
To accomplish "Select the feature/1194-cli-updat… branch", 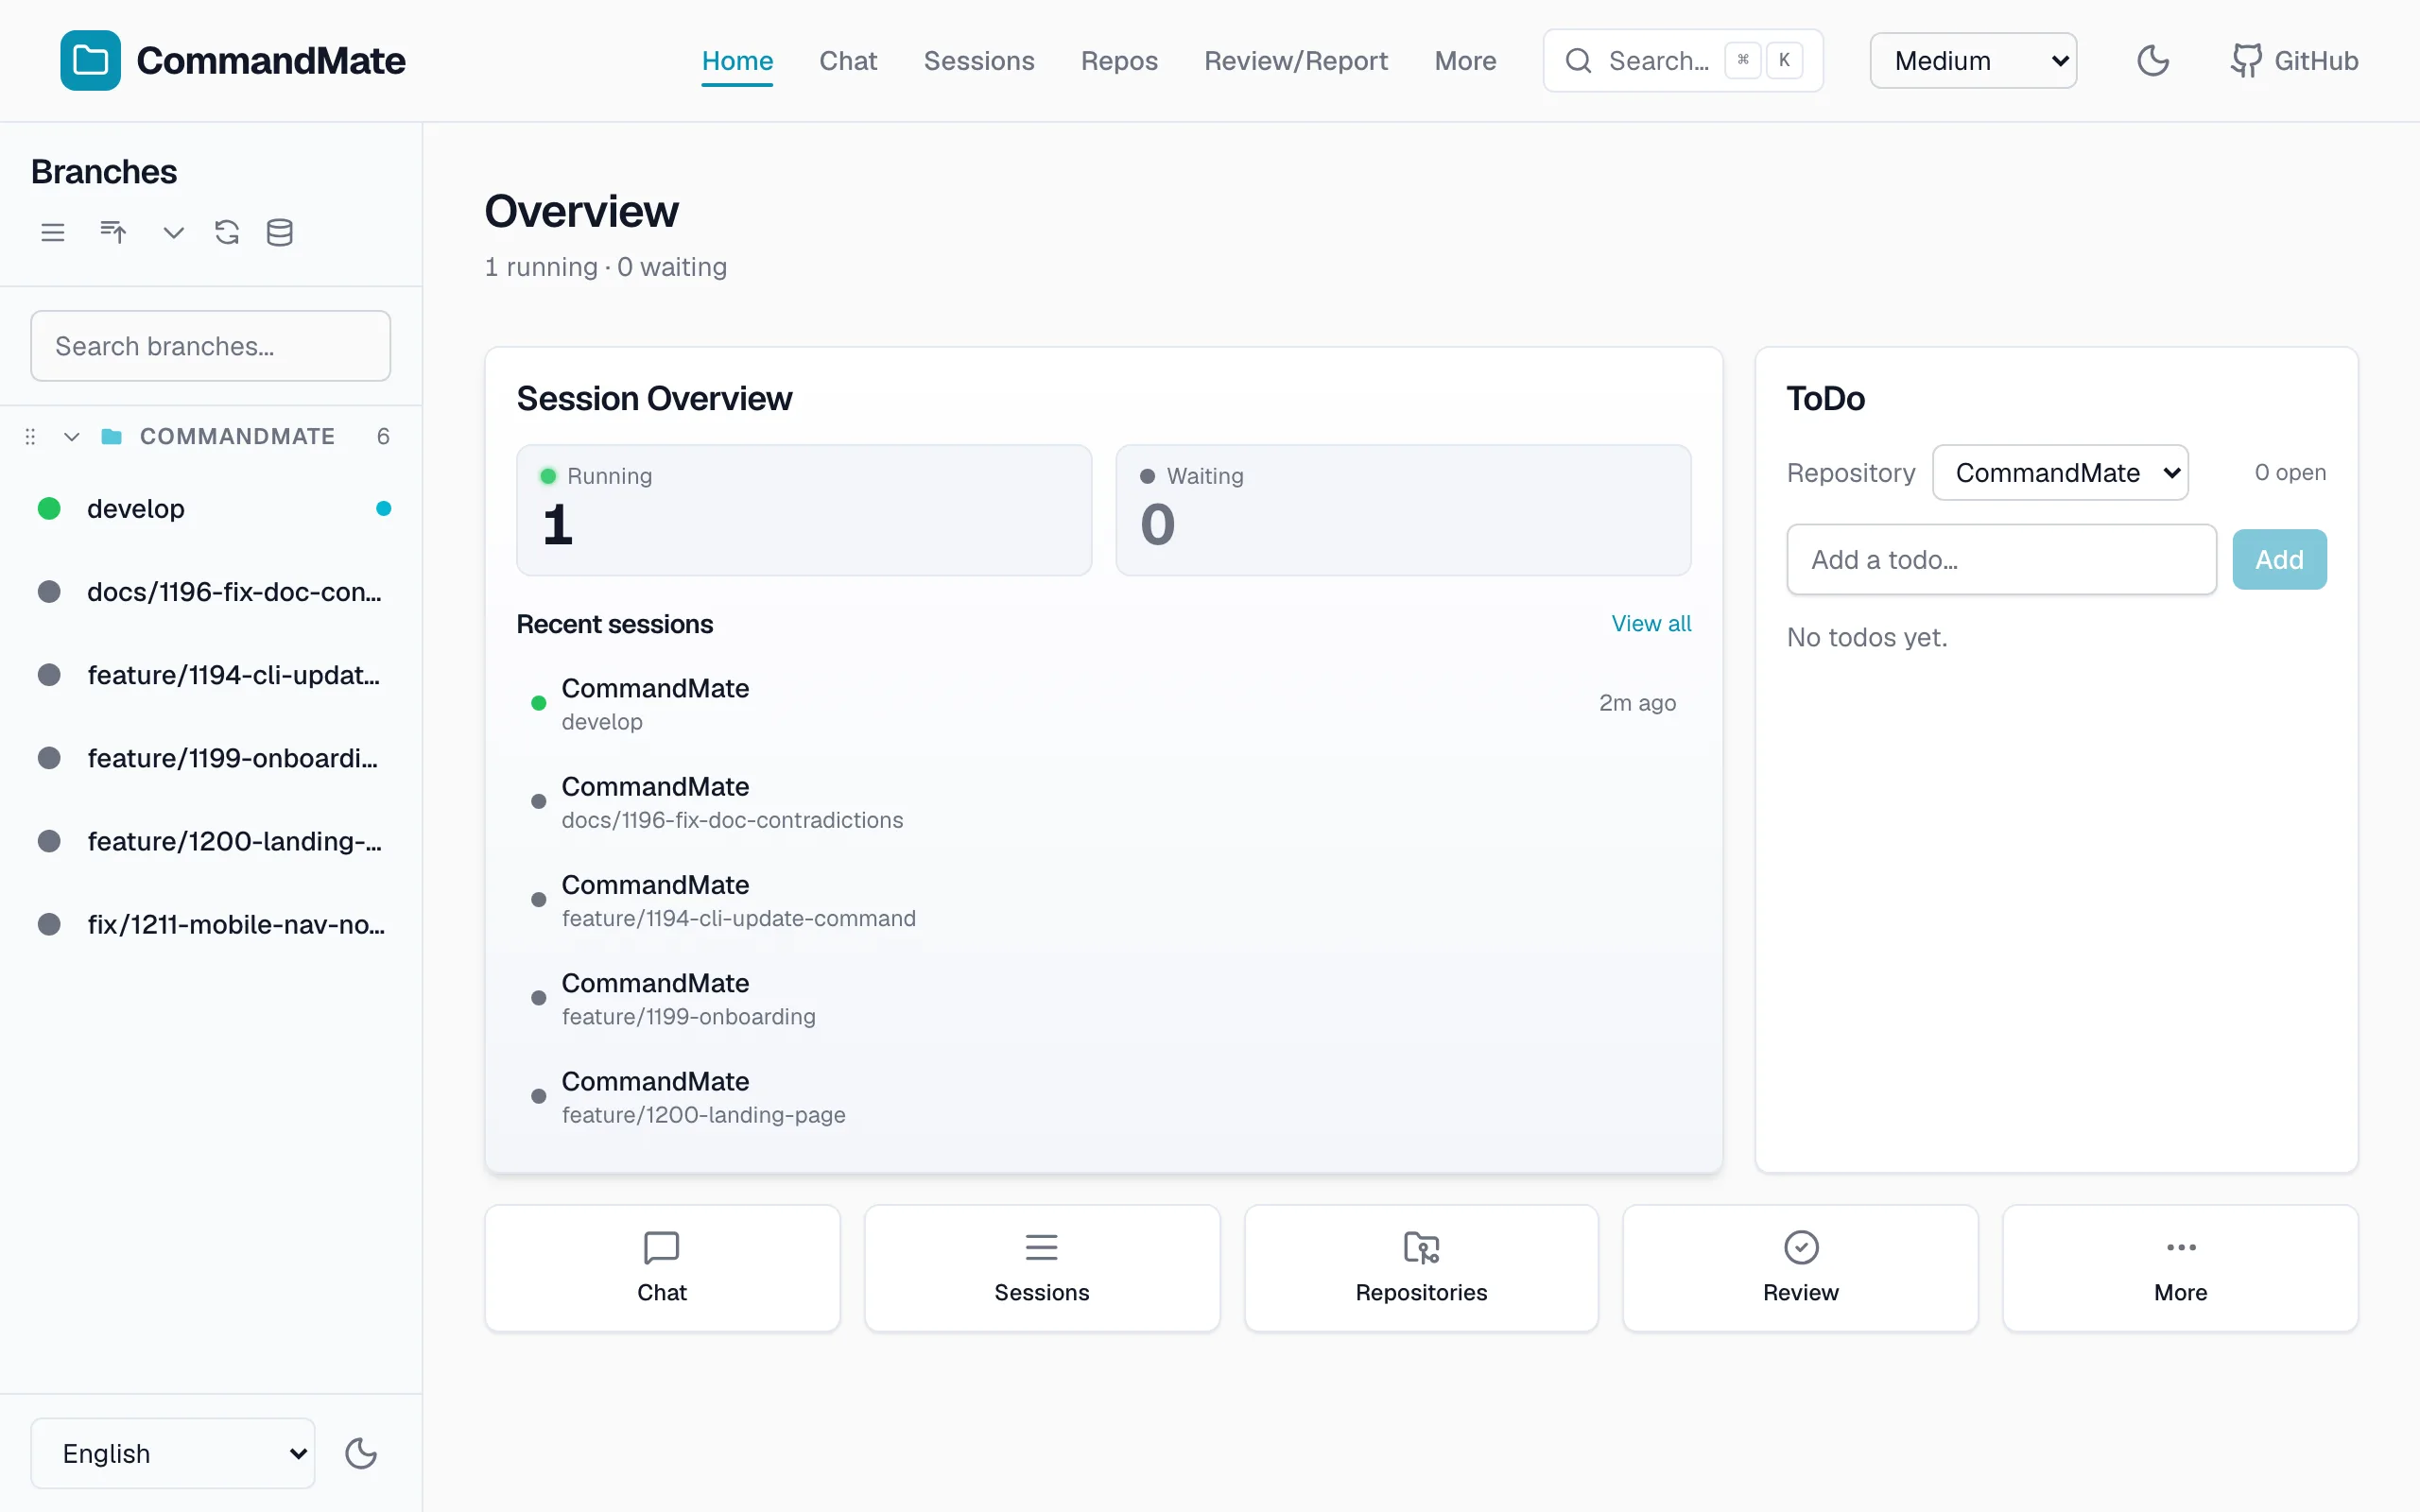I will pyautogui.click(x=211, y=675).
